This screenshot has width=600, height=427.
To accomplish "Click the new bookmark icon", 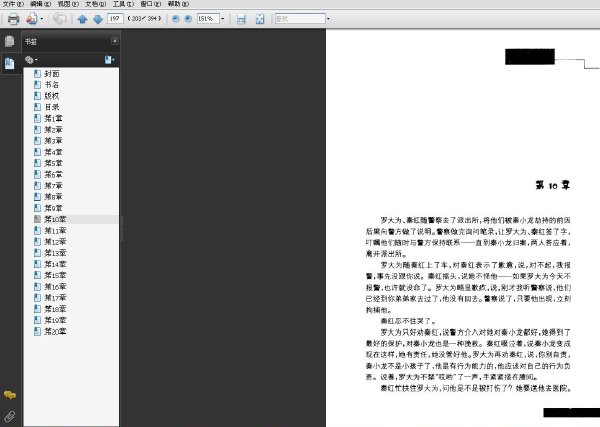I will 109,60.
